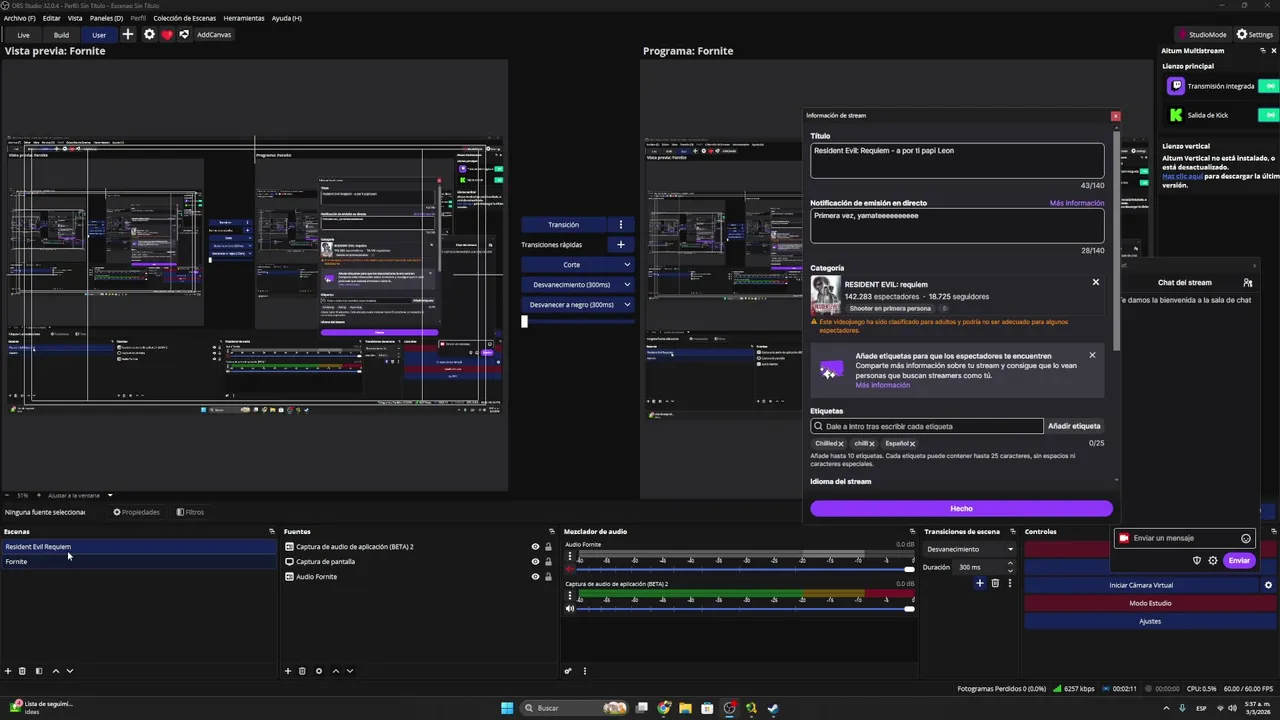Viewport: 1280px width, 720px height.
Task: Open the Paneles menu
Action: pos(107,18)
